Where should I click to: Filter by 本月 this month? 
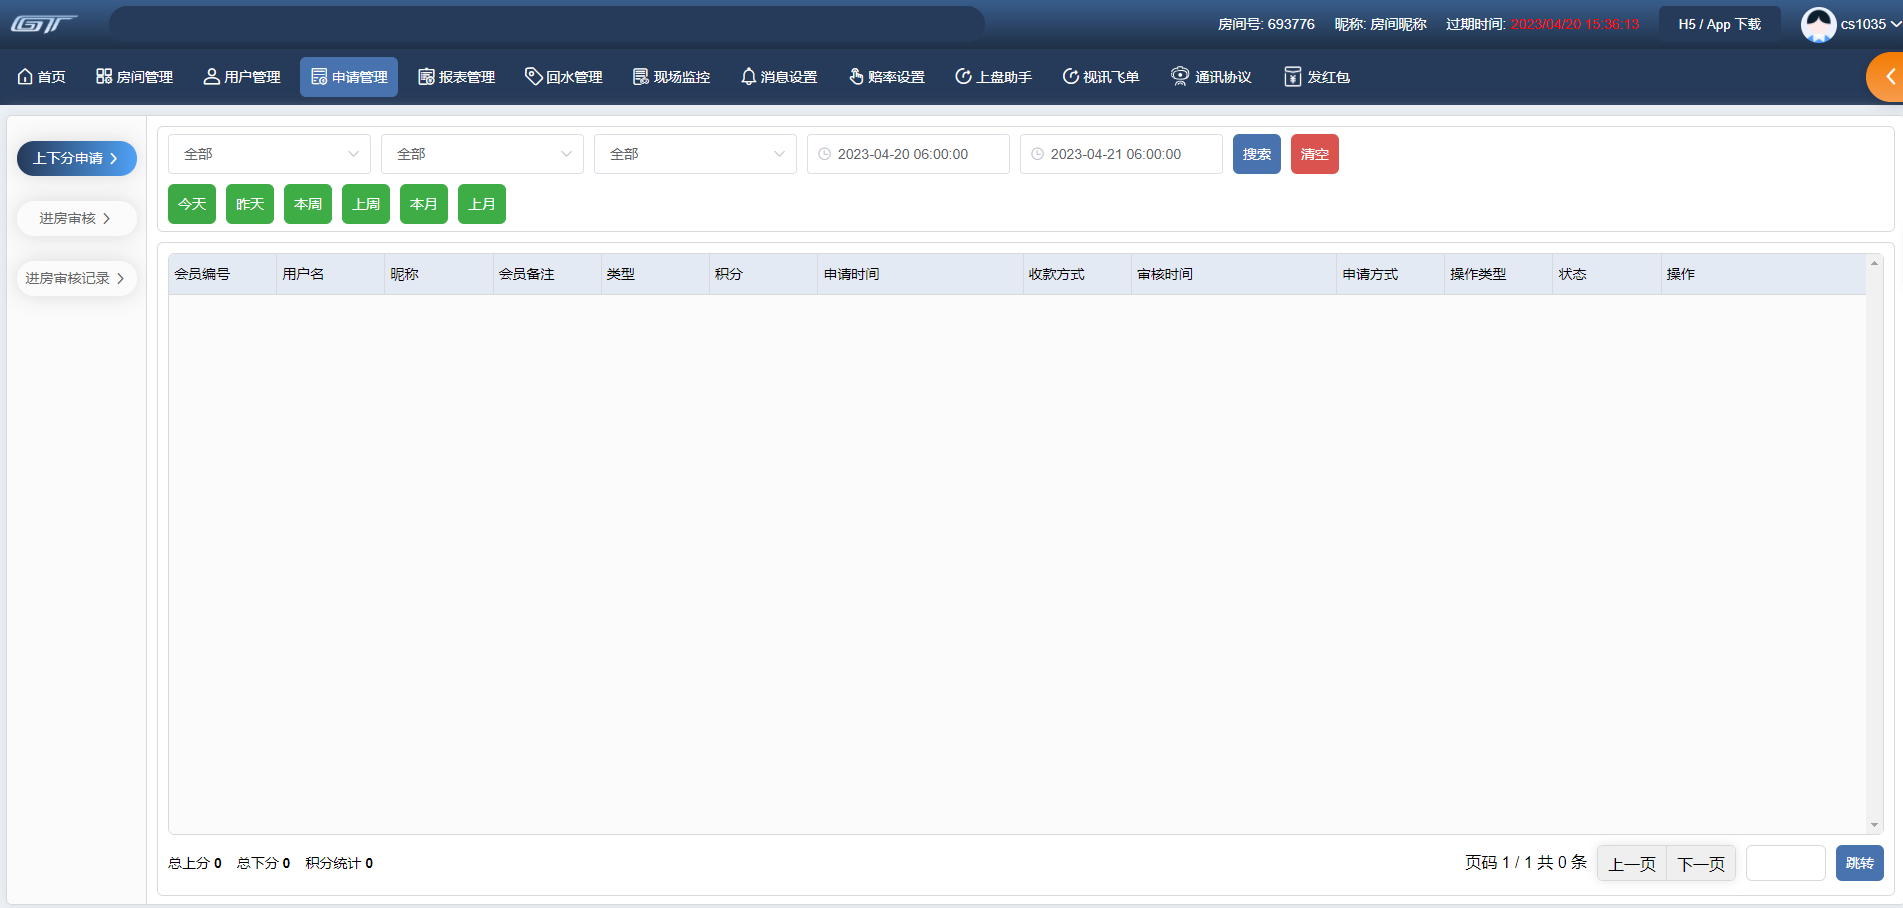point(424,204)
